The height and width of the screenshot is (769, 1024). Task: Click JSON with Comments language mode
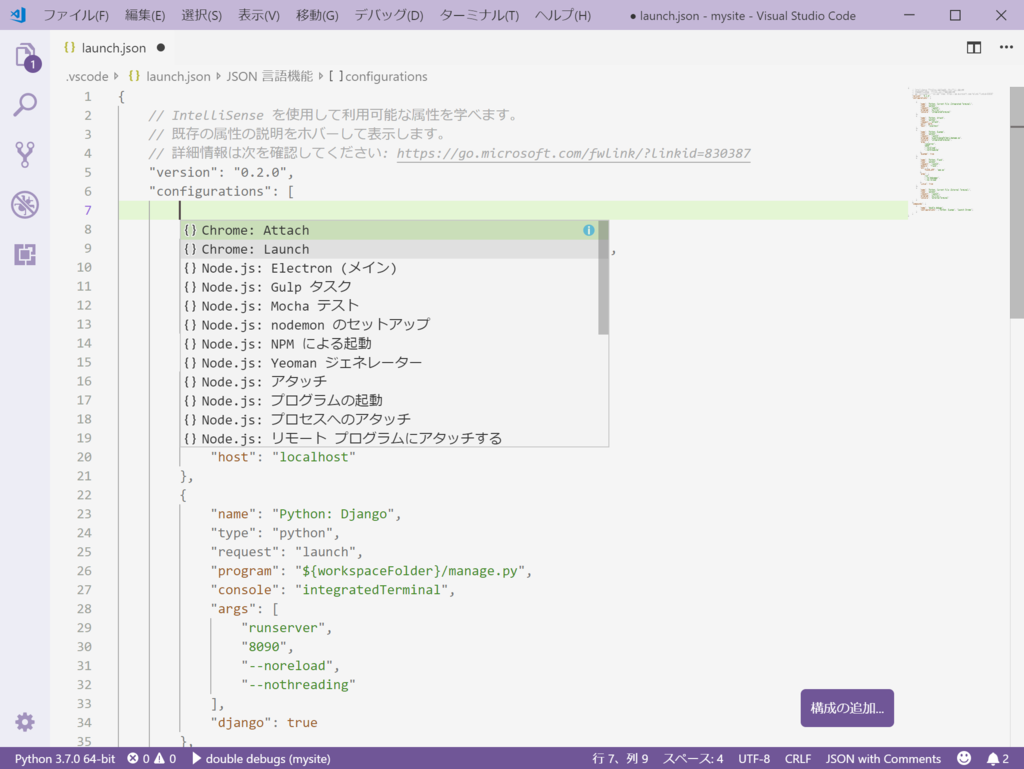pyautogui.click(x=883, y=759)
